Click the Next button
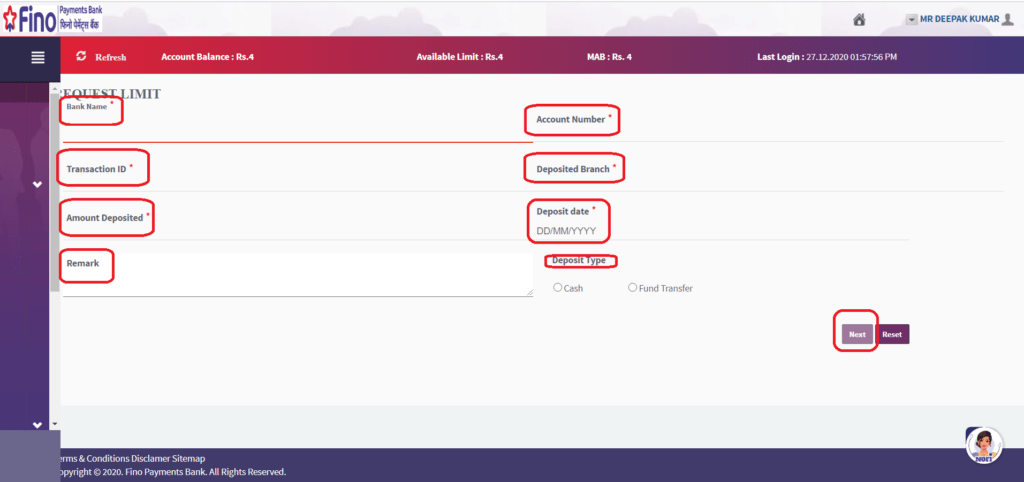 coord(857,334)
